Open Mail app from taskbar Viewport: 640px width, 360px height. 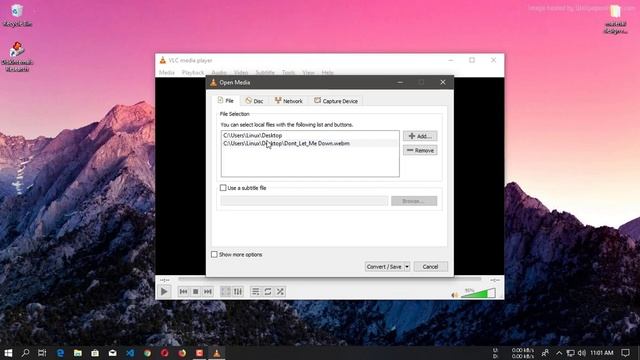[113, 353]
